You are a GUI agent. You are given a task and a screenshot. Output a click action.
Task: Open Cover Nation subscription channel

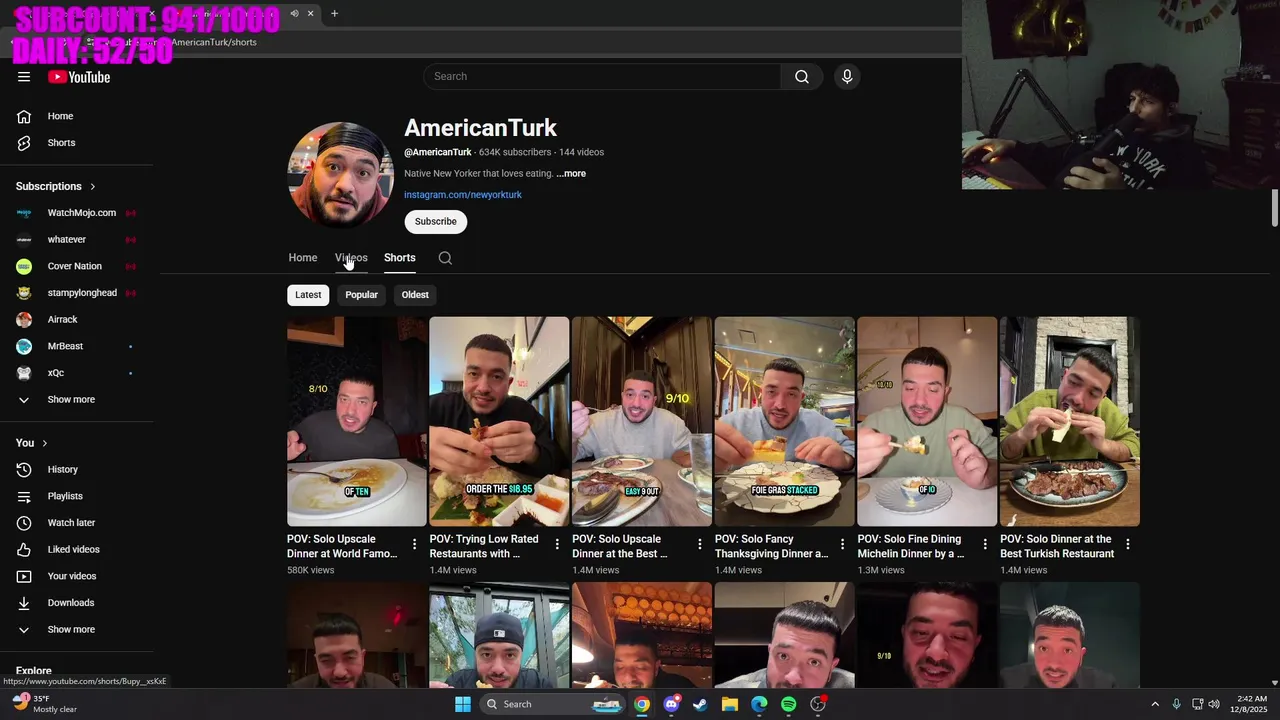77,266
